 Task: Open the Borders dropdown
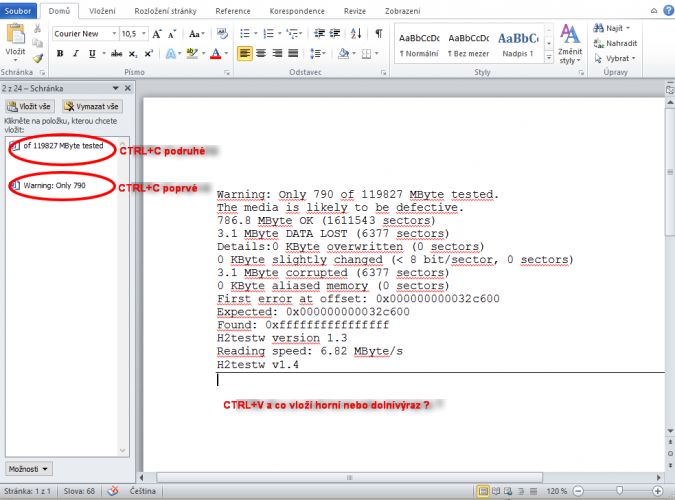click(376, 53)
